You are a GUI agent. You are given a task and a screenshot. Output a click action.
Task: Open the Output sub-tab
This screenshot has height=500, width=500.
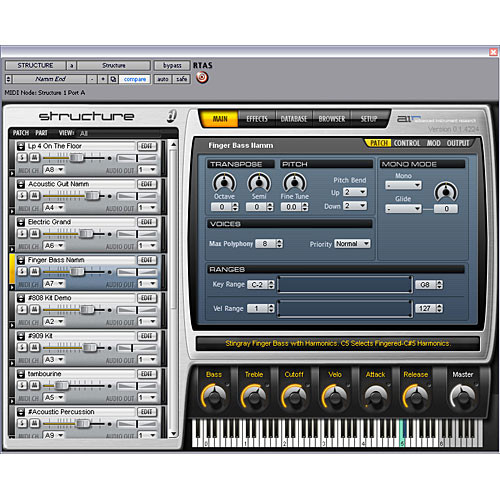pyautogui.click(x=458, y=143)
